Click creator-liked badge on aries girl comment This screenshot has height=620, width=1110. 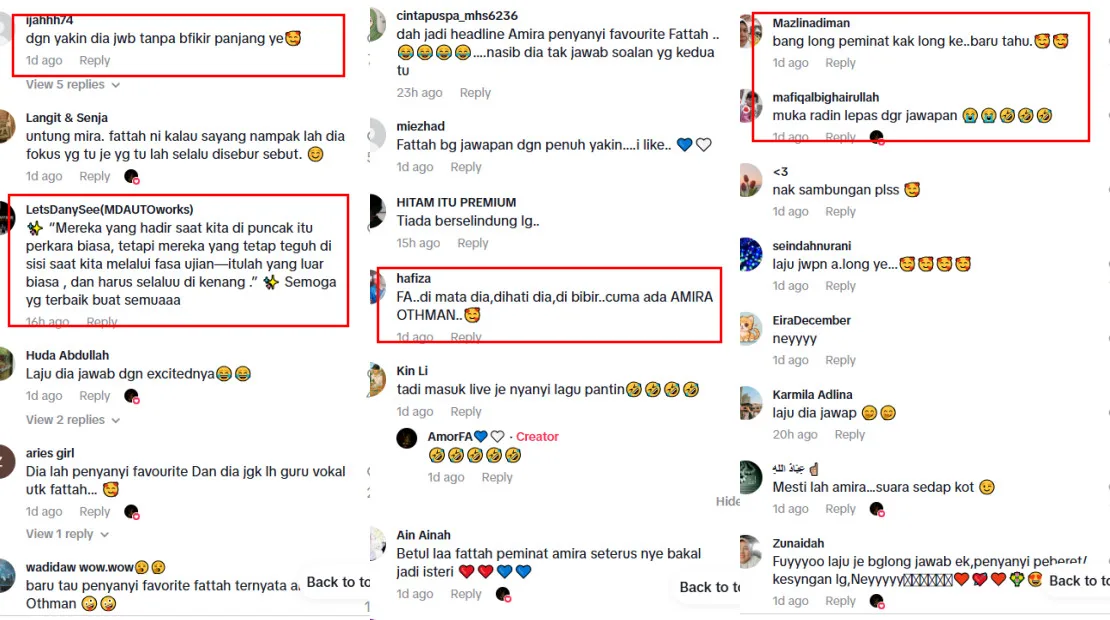[132, 511]
